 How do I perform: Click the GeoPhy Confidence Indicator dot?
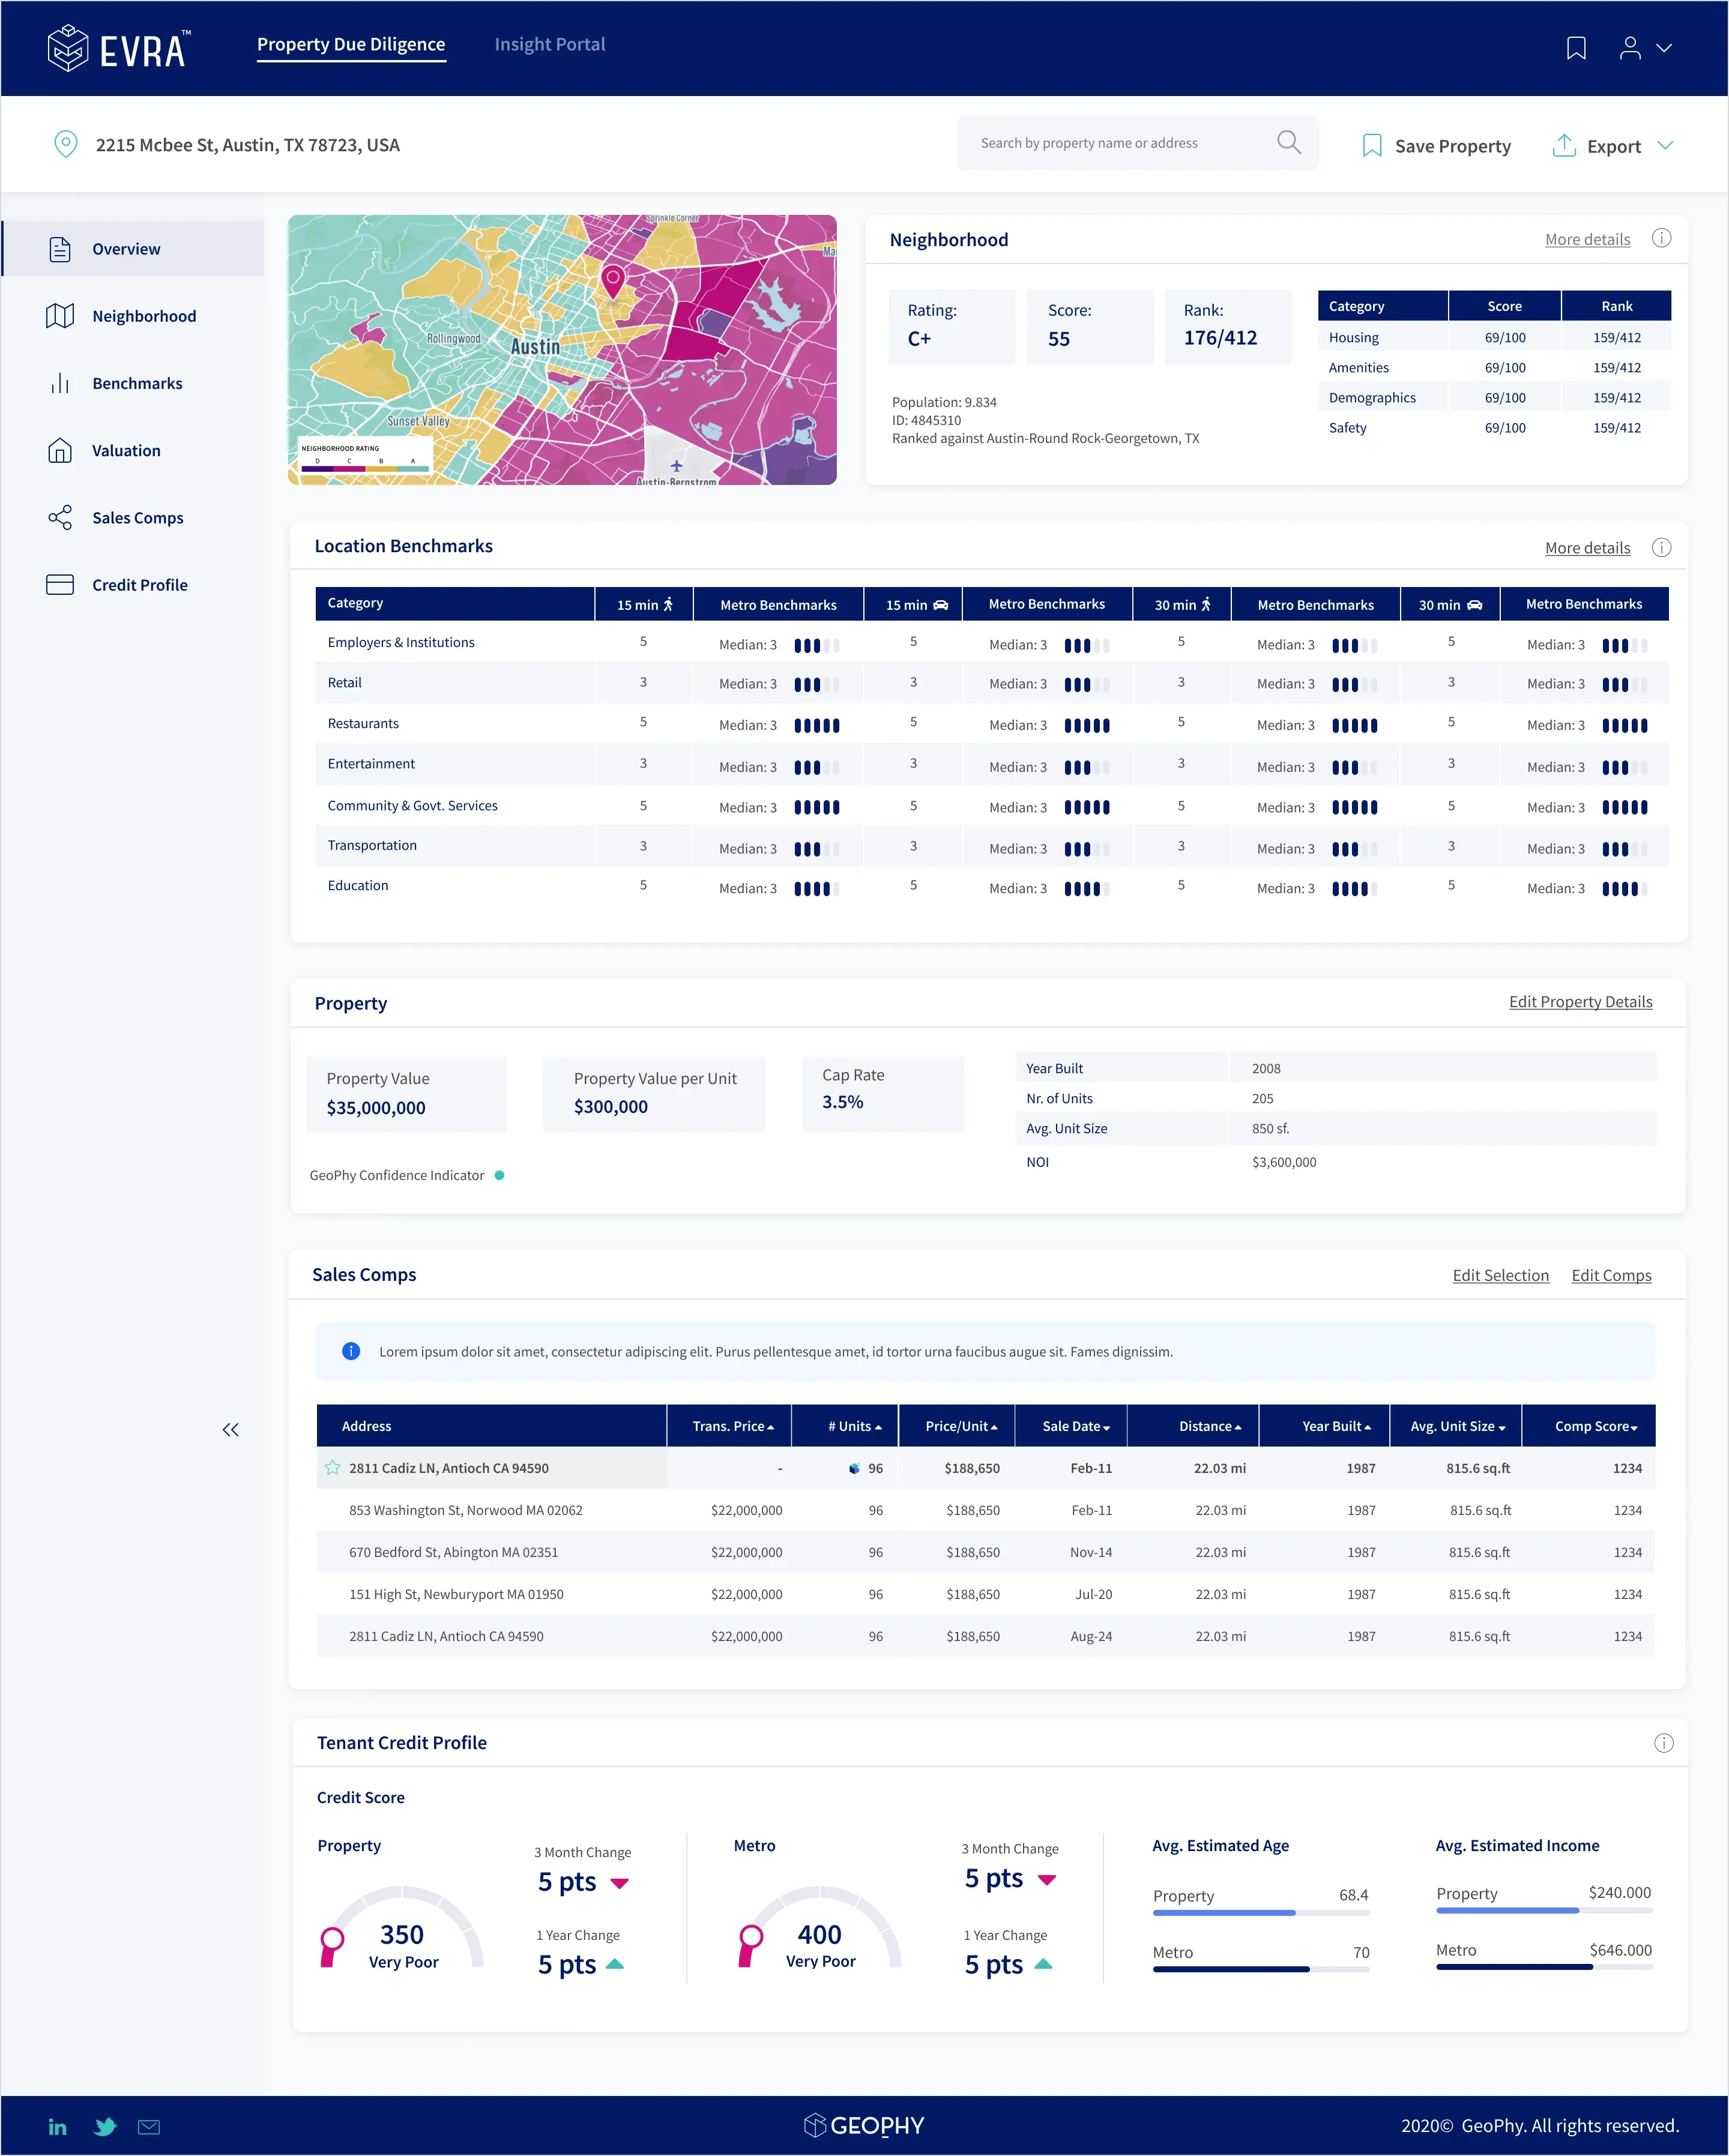click(x=499, y=1175)
